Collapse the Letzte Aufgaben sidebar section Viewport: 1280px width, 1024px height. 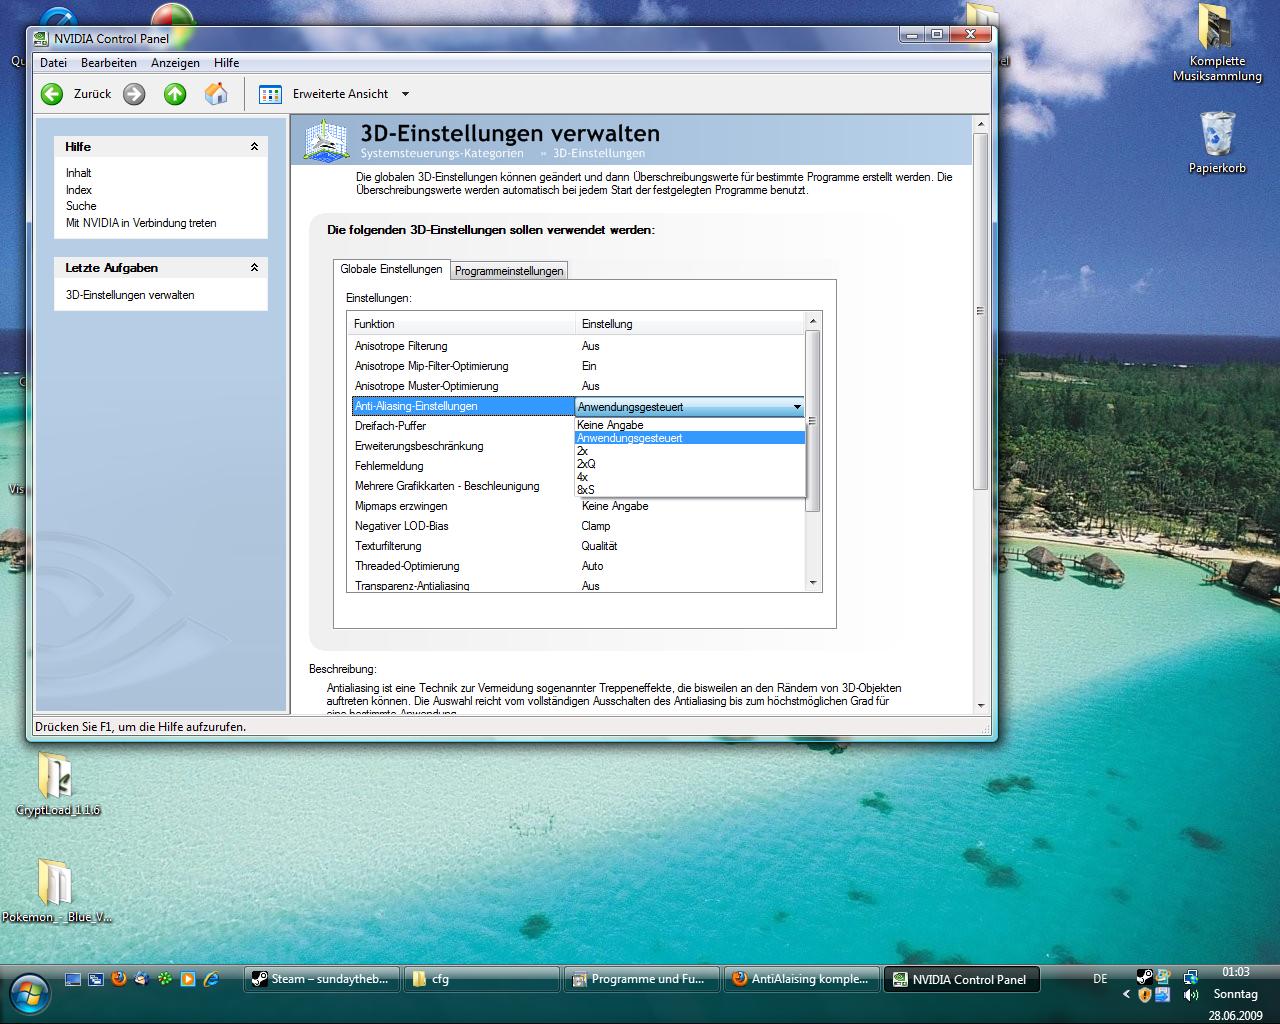pos(254,268)
